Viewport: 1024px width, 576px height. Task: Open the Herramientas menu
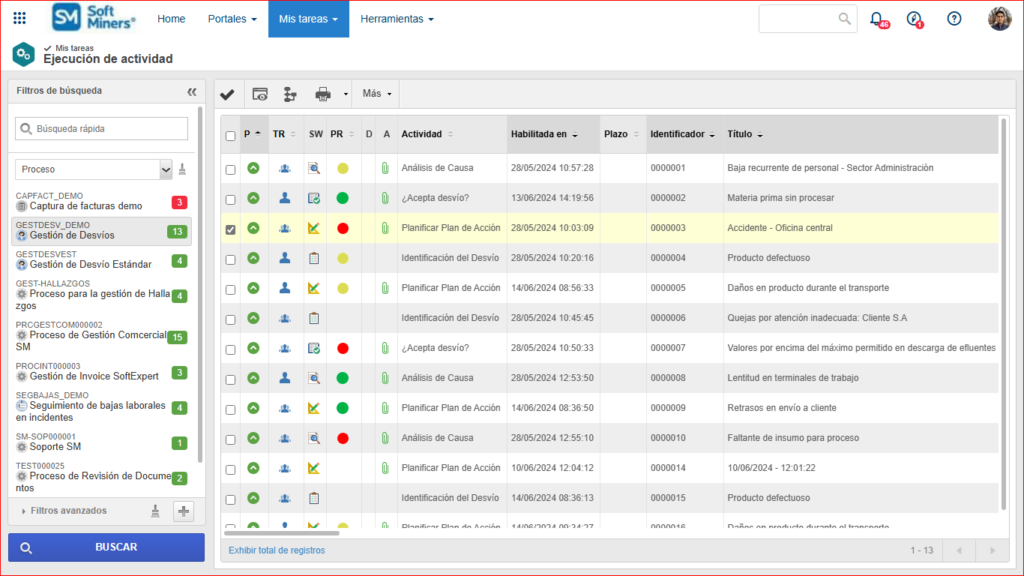pyautogui.click(x=397, y=19)
